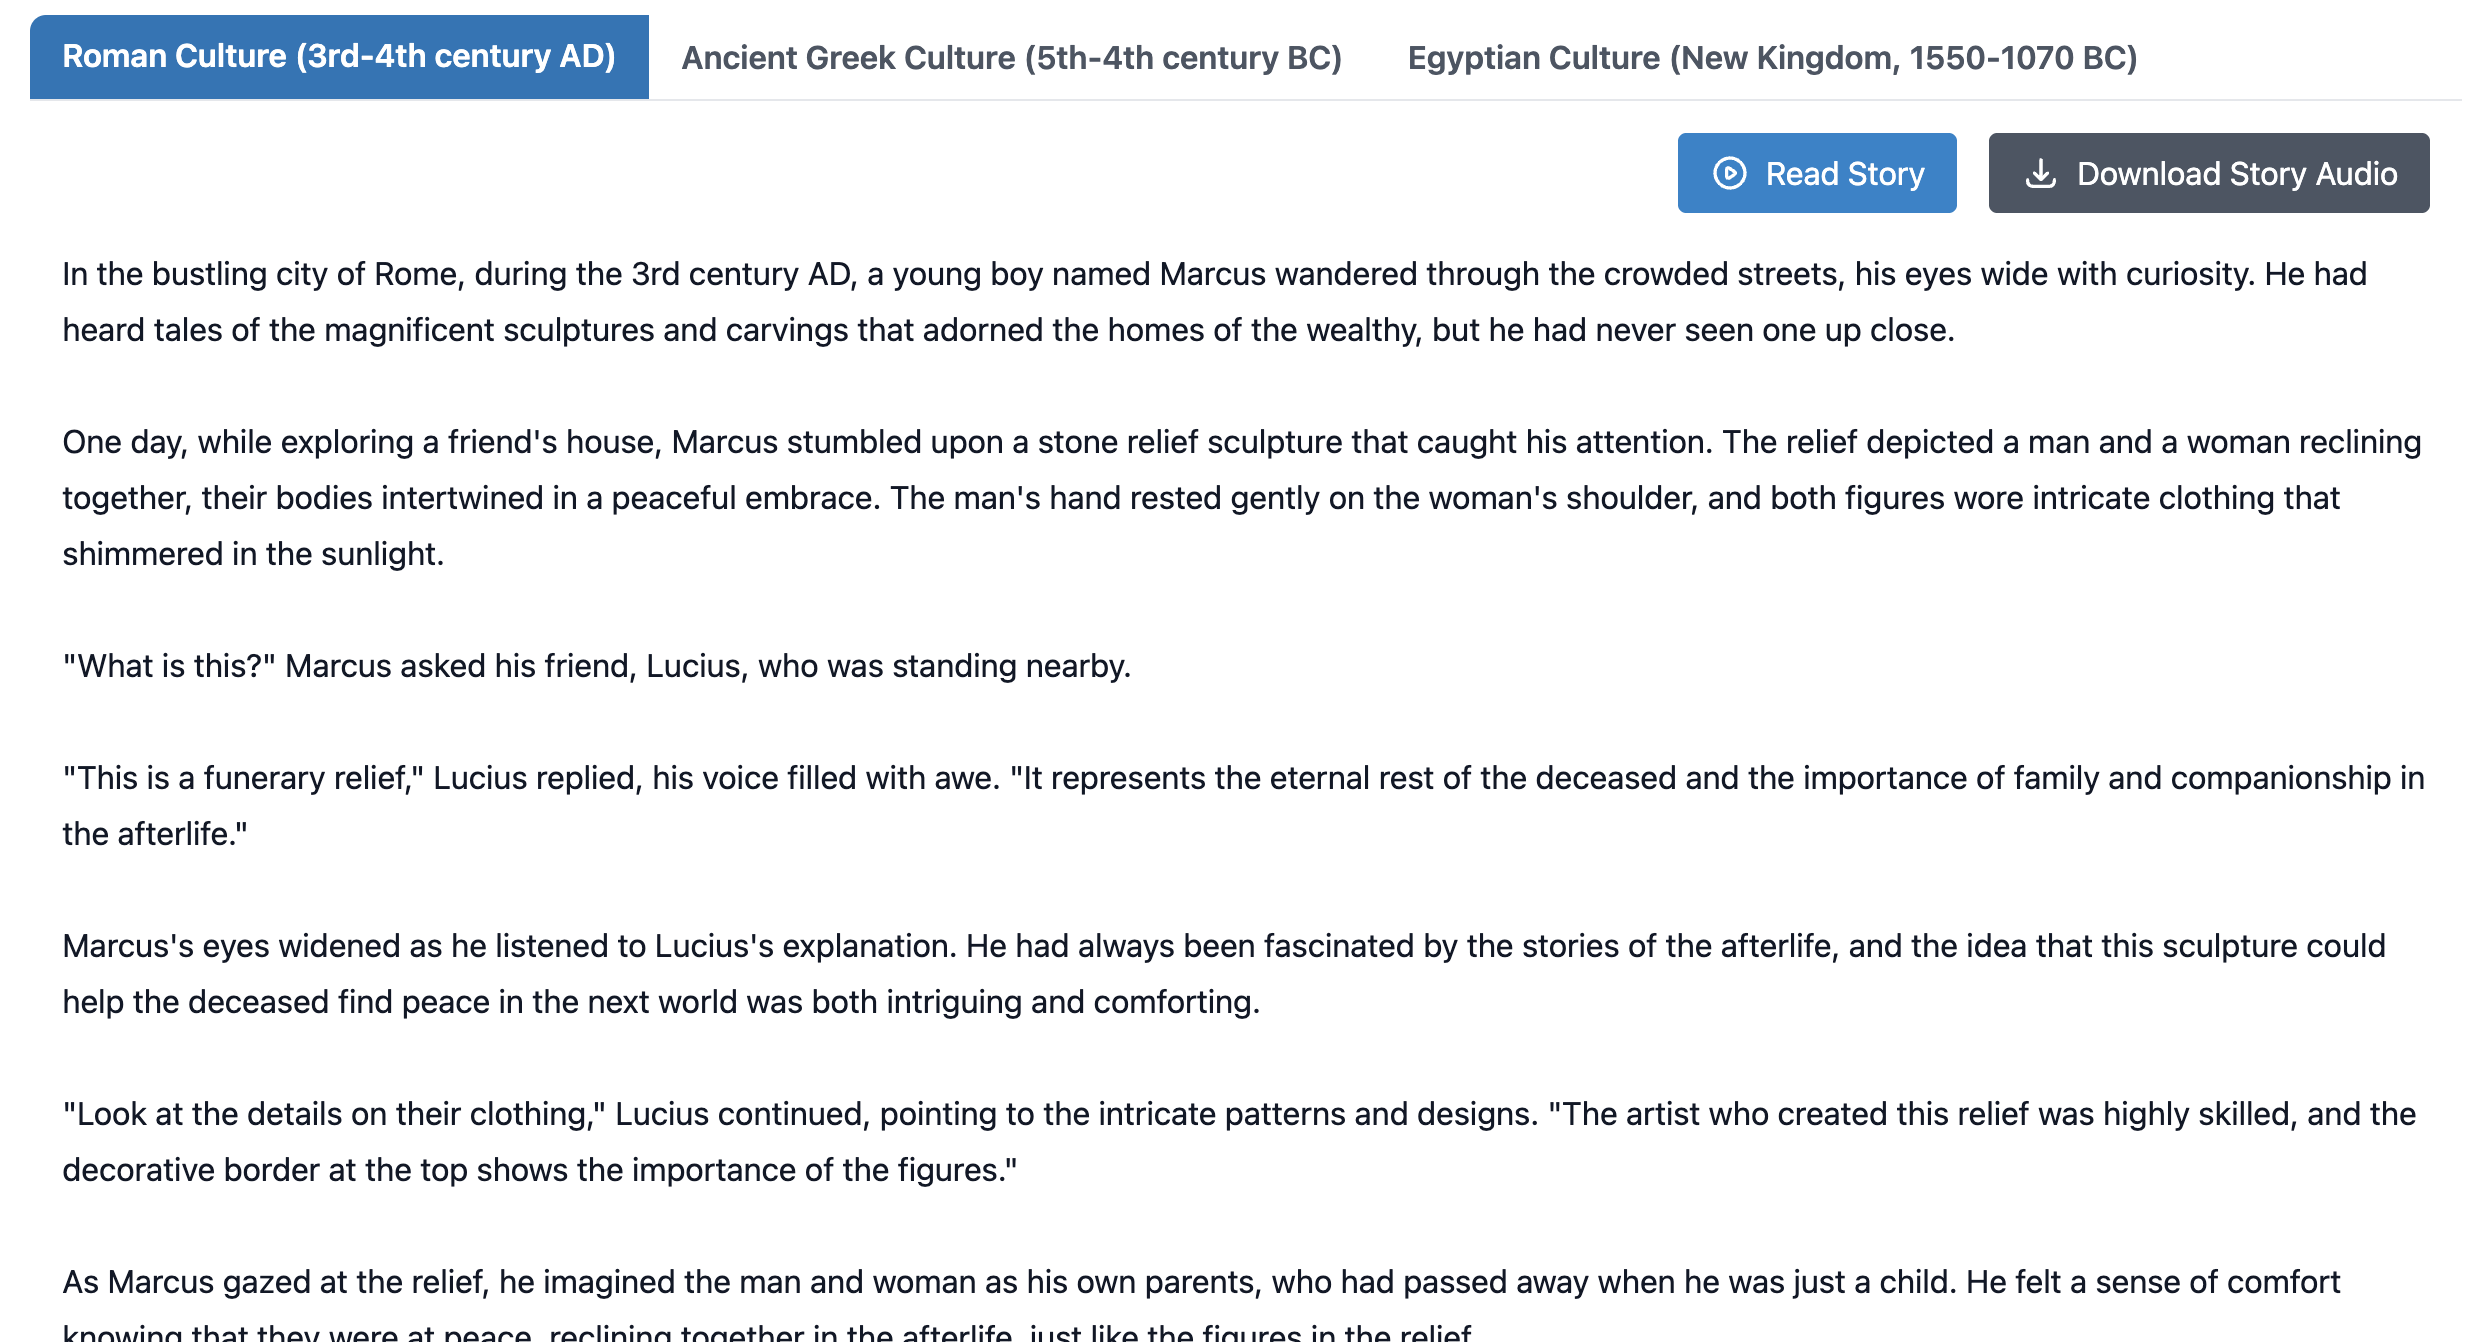The height and width of the screenshot is (1342, 2492).
Task: Open the Roman Culture (3rd-4th century AD) tab
Action: pos(339,57)
